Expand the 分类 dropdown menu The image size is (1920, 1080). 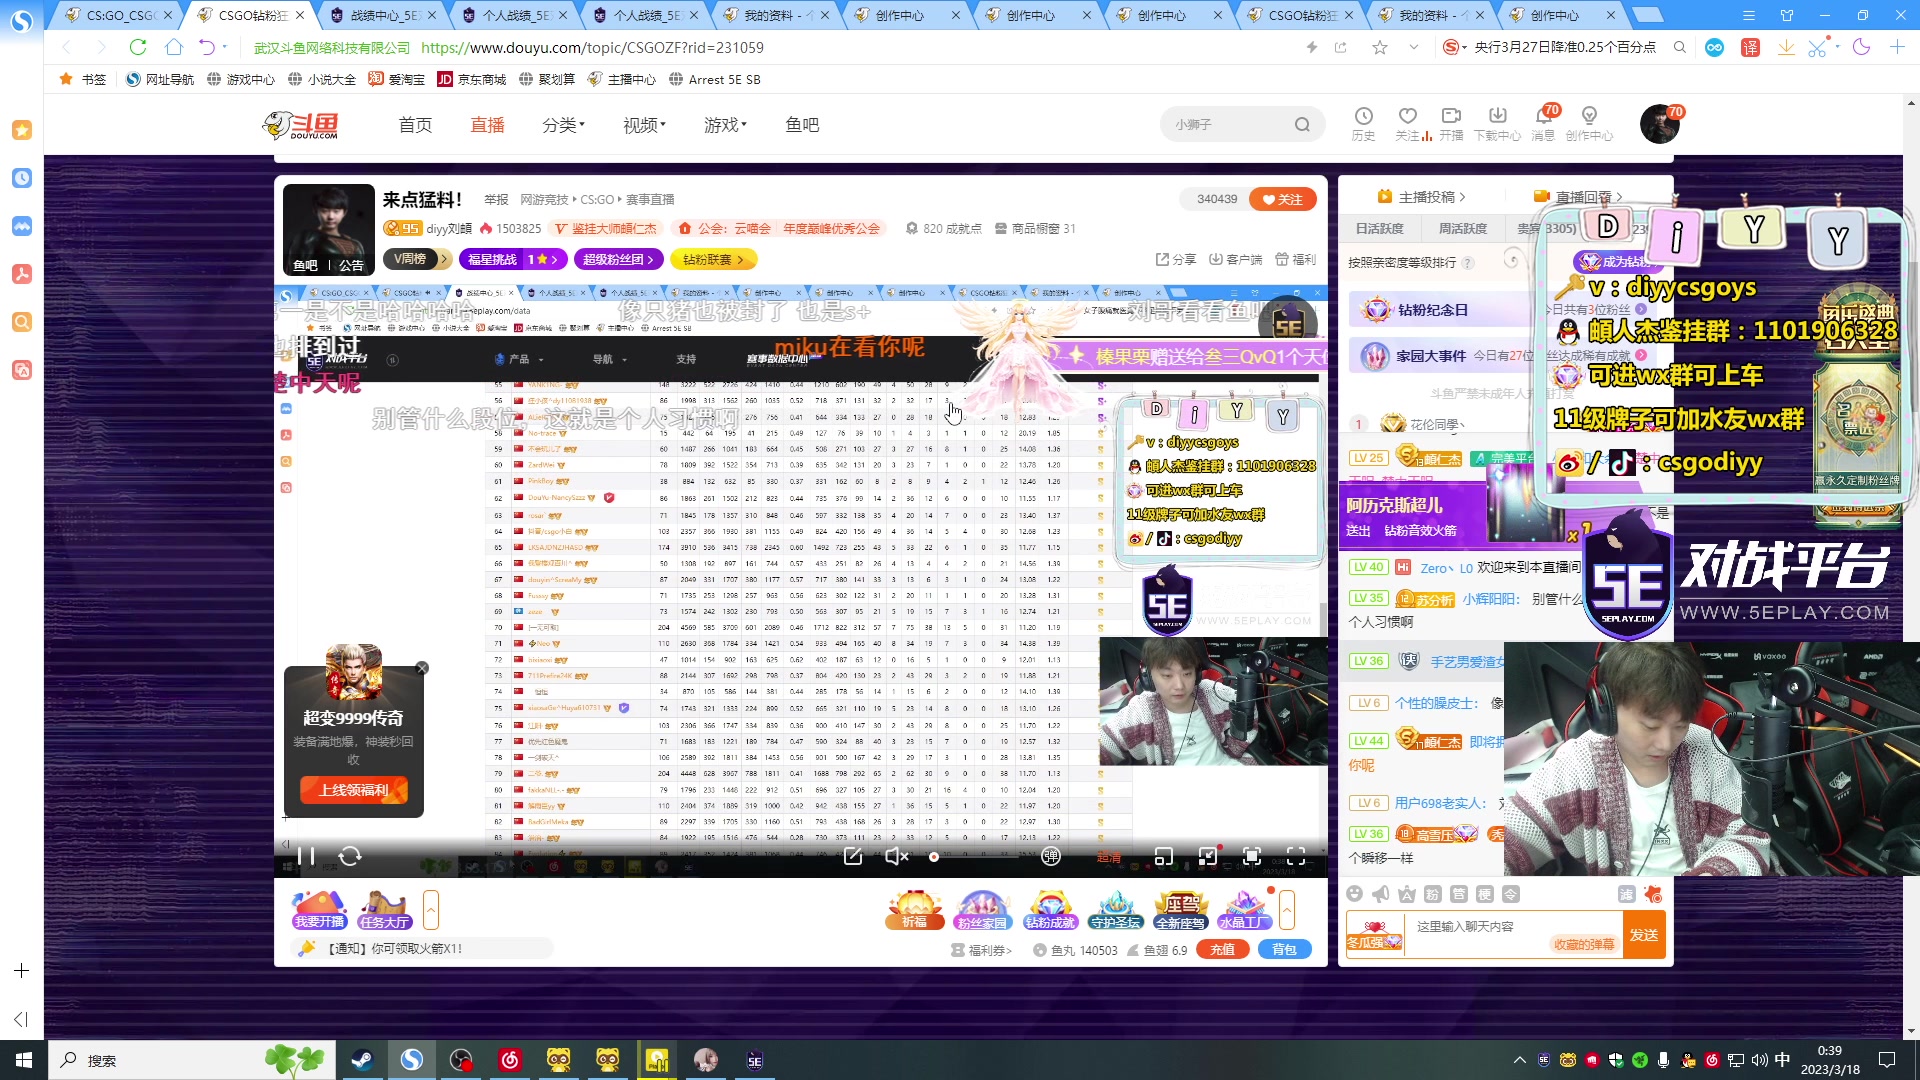pyautogui.click(x=563, y=125)
